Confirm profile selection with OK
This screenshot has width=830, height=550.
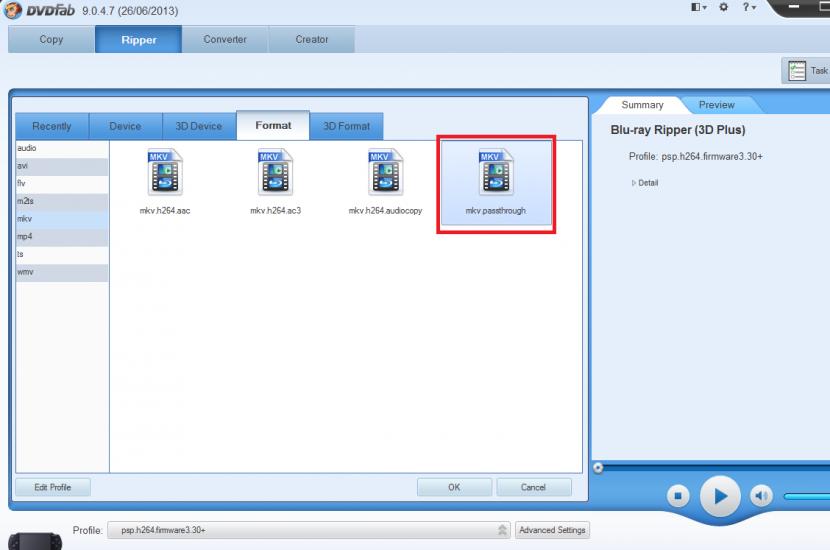click(454, 487)
